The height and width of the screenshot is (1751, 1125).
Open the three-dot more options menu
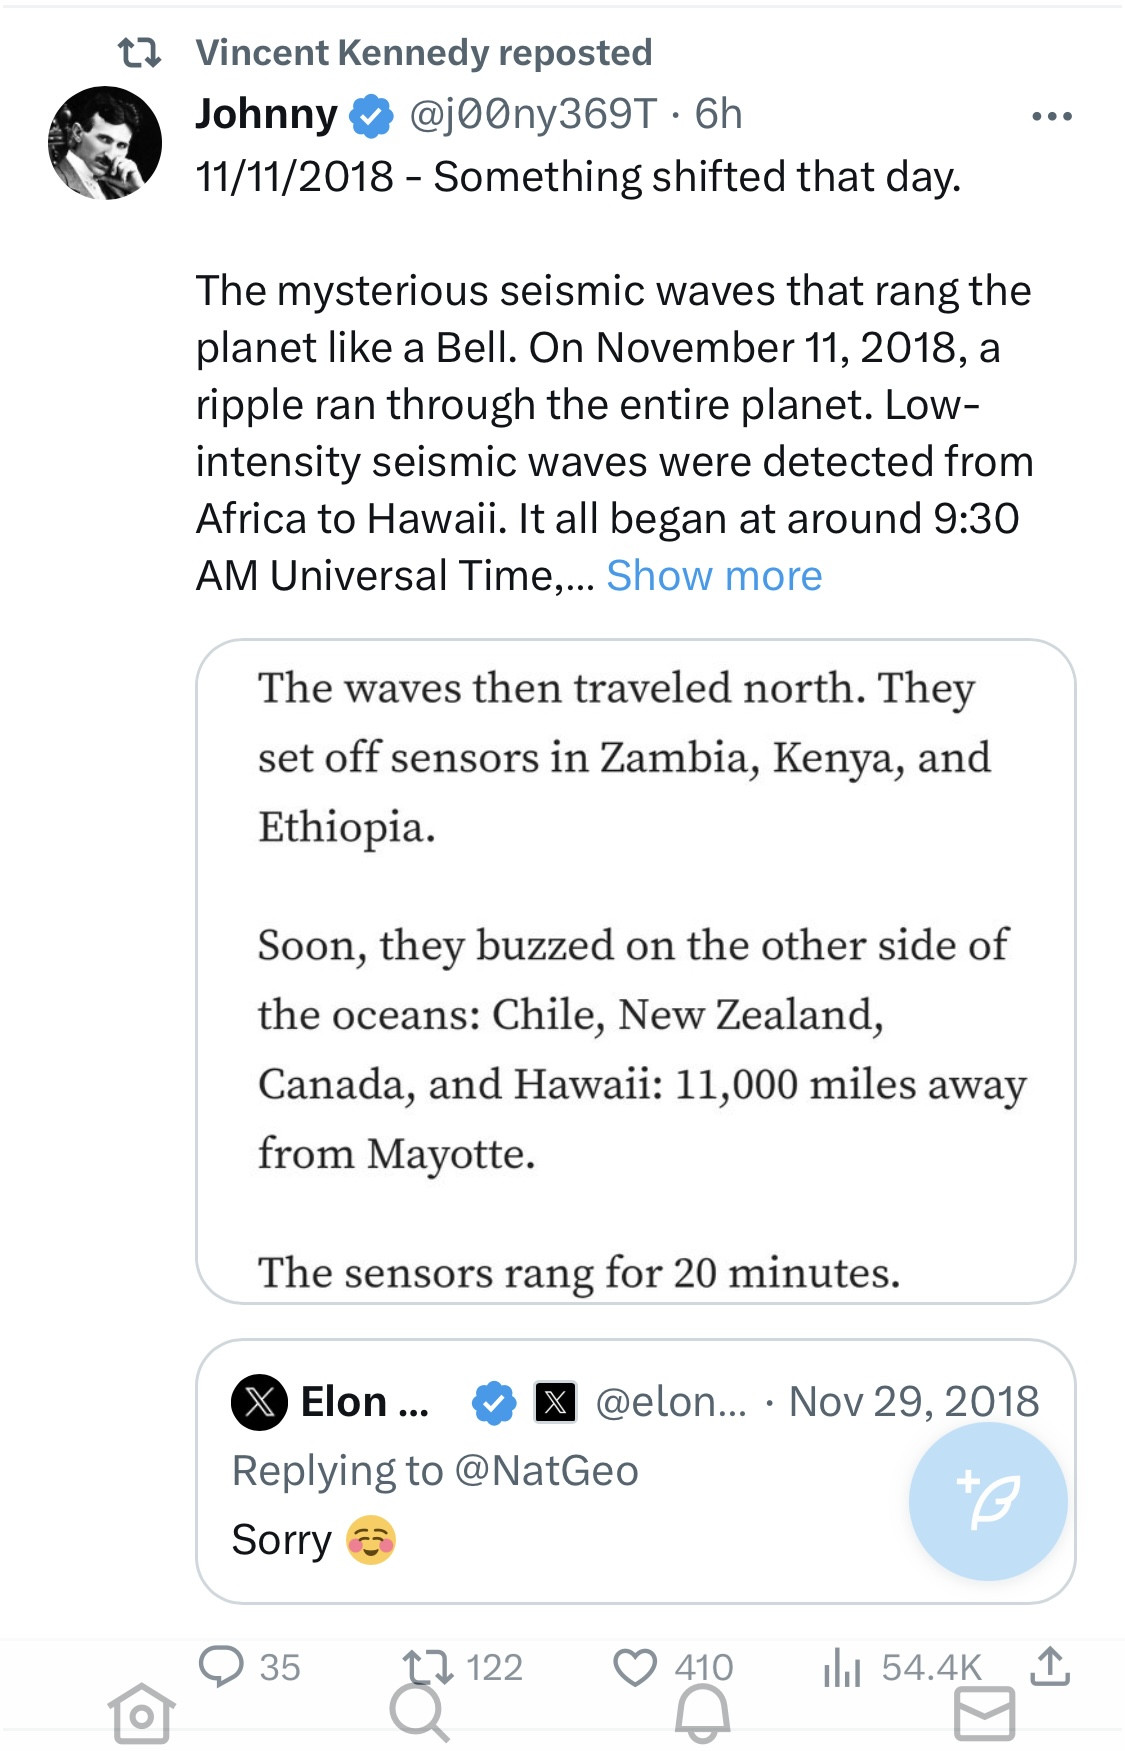click(x=1051, y=117)
